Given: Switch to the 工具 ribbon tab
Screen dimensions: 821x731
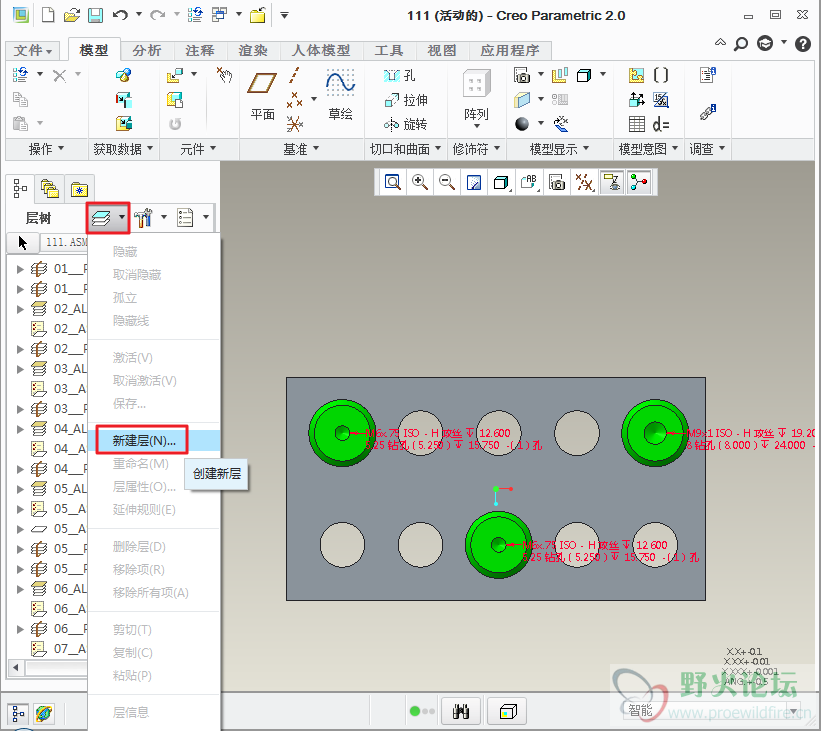Looking at the screenshot, I should click(389, 50).
